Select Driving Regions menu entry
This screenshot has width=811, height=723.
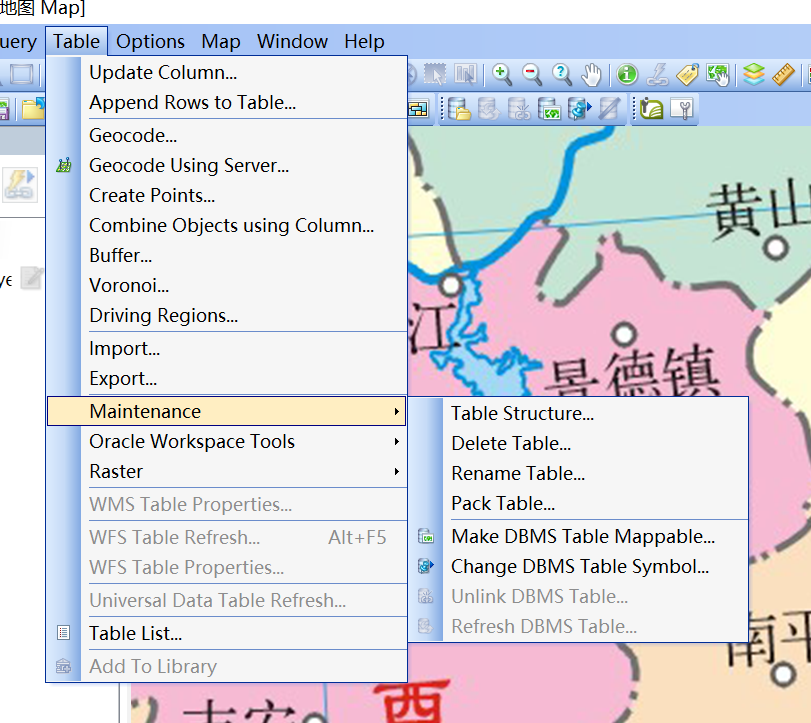click(x=227, y=315)
